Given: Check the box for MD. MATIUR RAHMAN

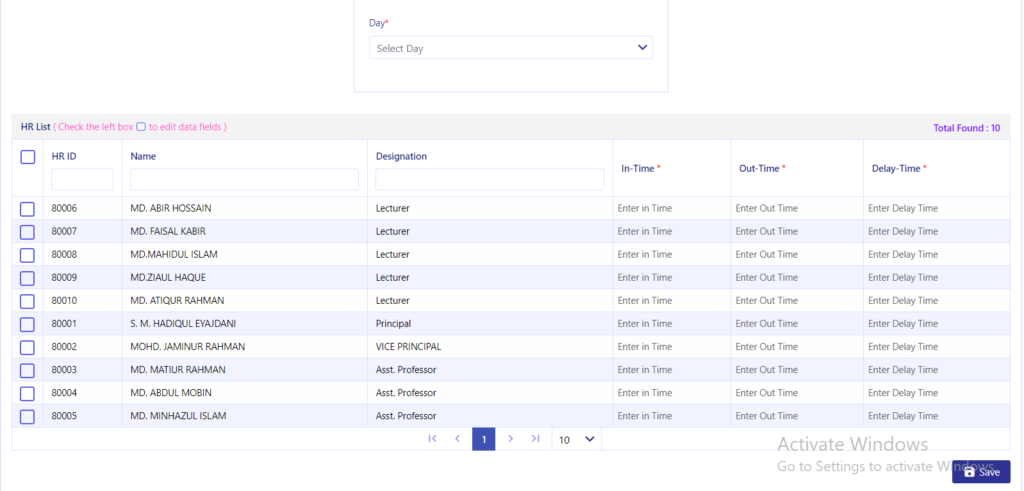Looking at the screenshot, I should point(27,370).
